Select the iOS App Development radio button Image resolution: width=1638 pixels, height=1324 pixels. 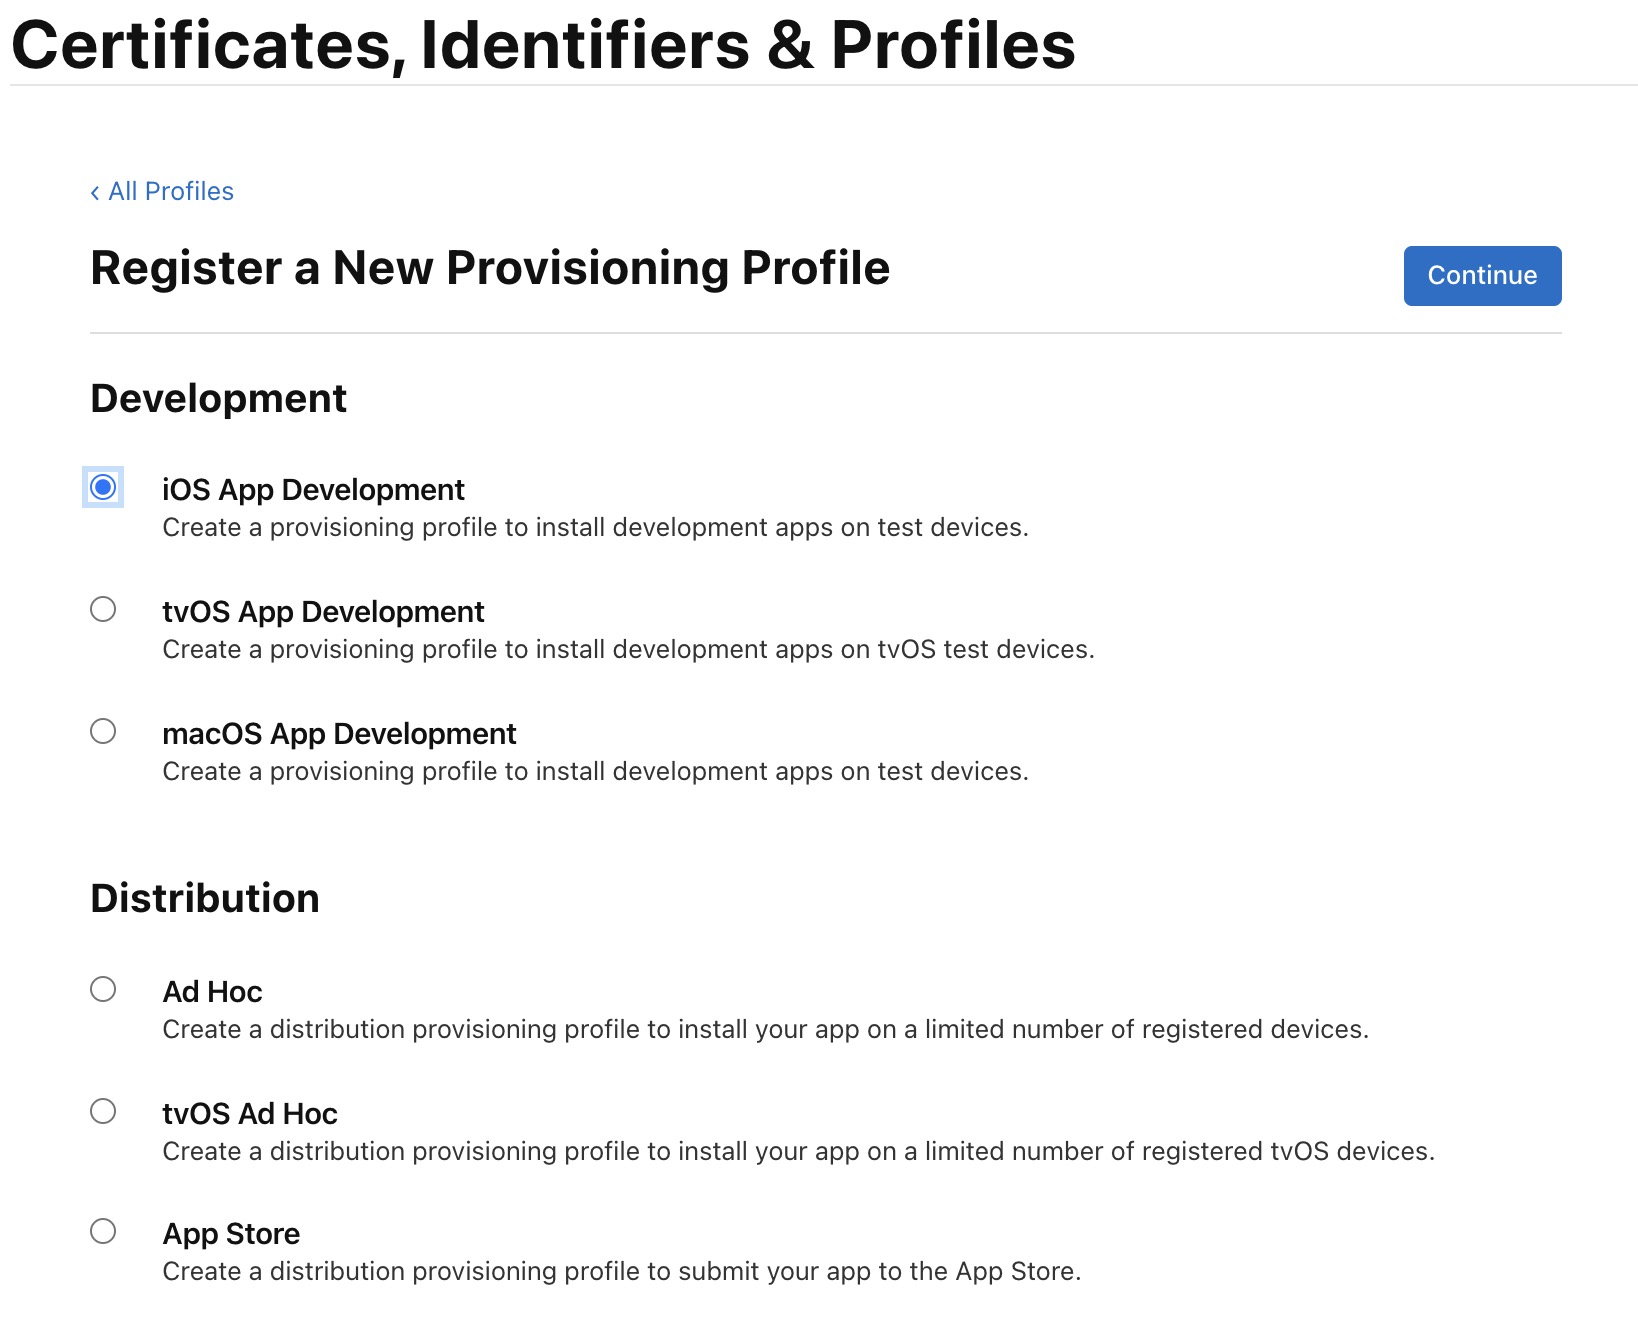103,487
